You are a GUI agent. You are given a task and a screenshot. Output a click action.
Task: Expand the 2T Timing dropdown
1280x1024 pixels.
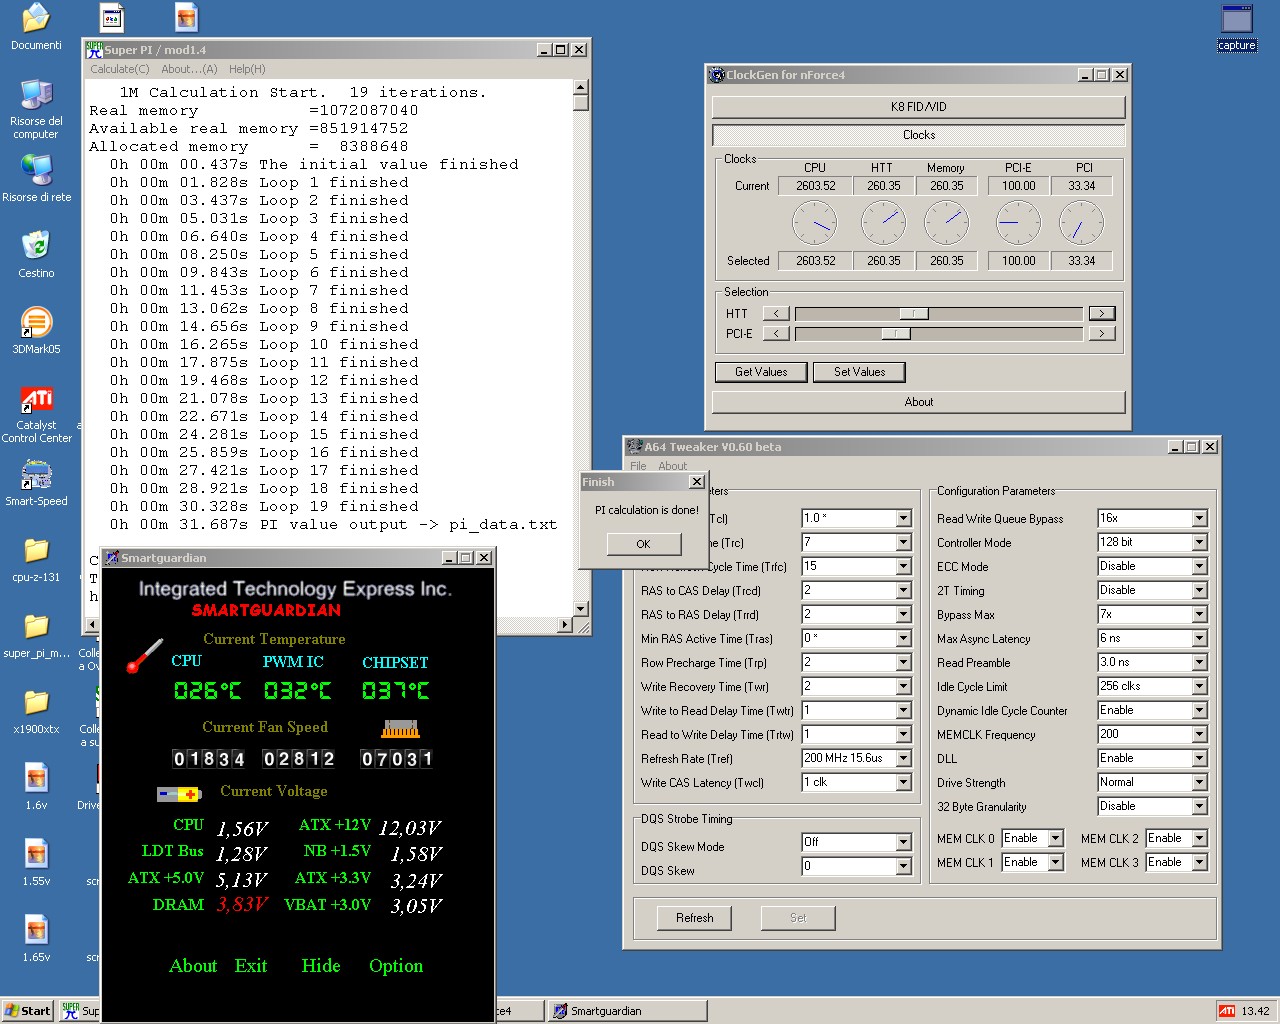pos(1199,591)
